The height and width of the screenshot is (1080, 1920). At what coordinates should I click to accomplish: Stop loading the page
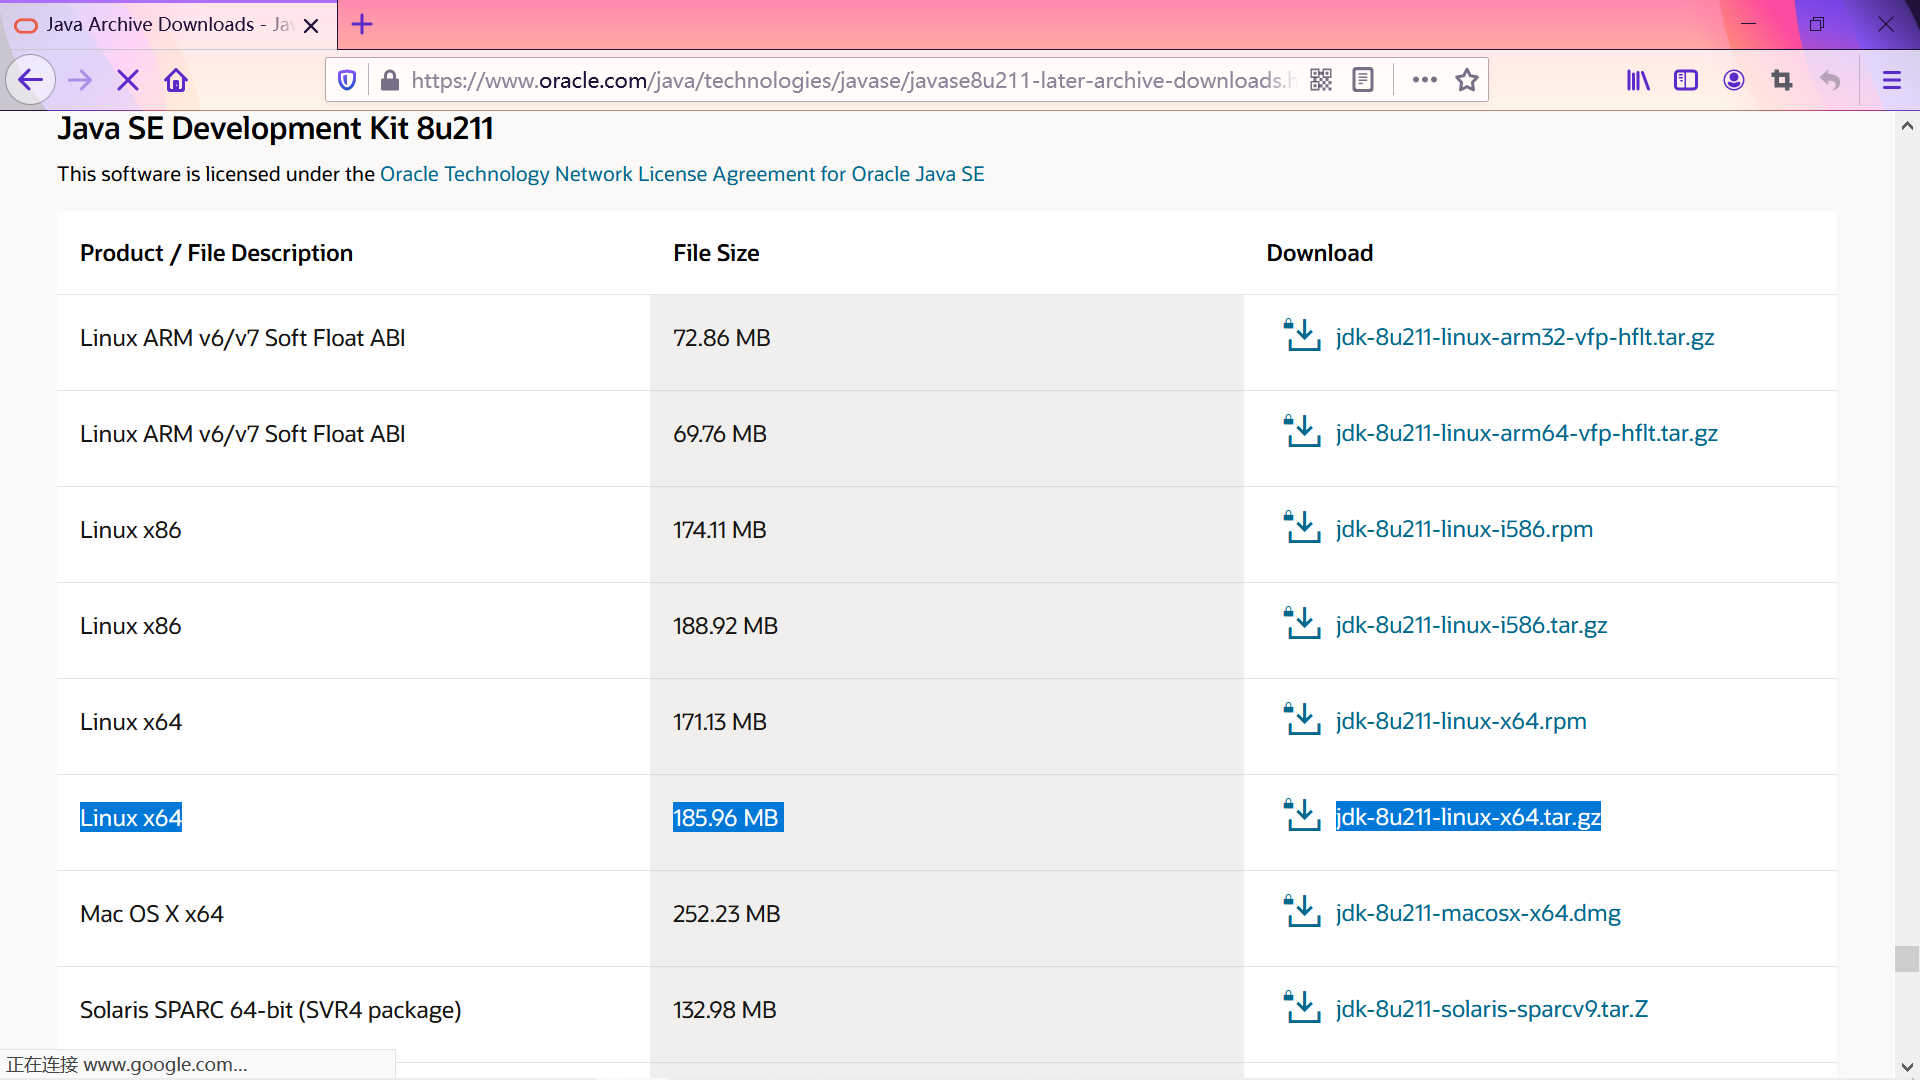128,80
